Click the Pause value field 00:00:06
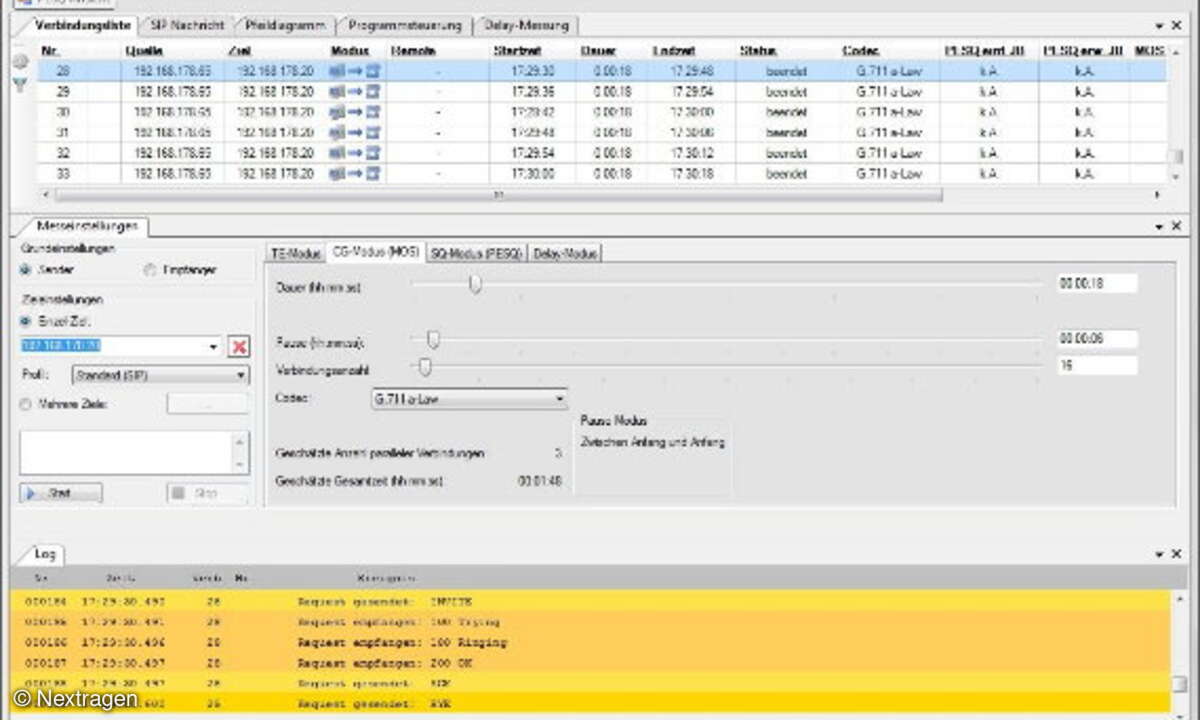This screenshot has height=720, width=1200. pos(1097,339)
